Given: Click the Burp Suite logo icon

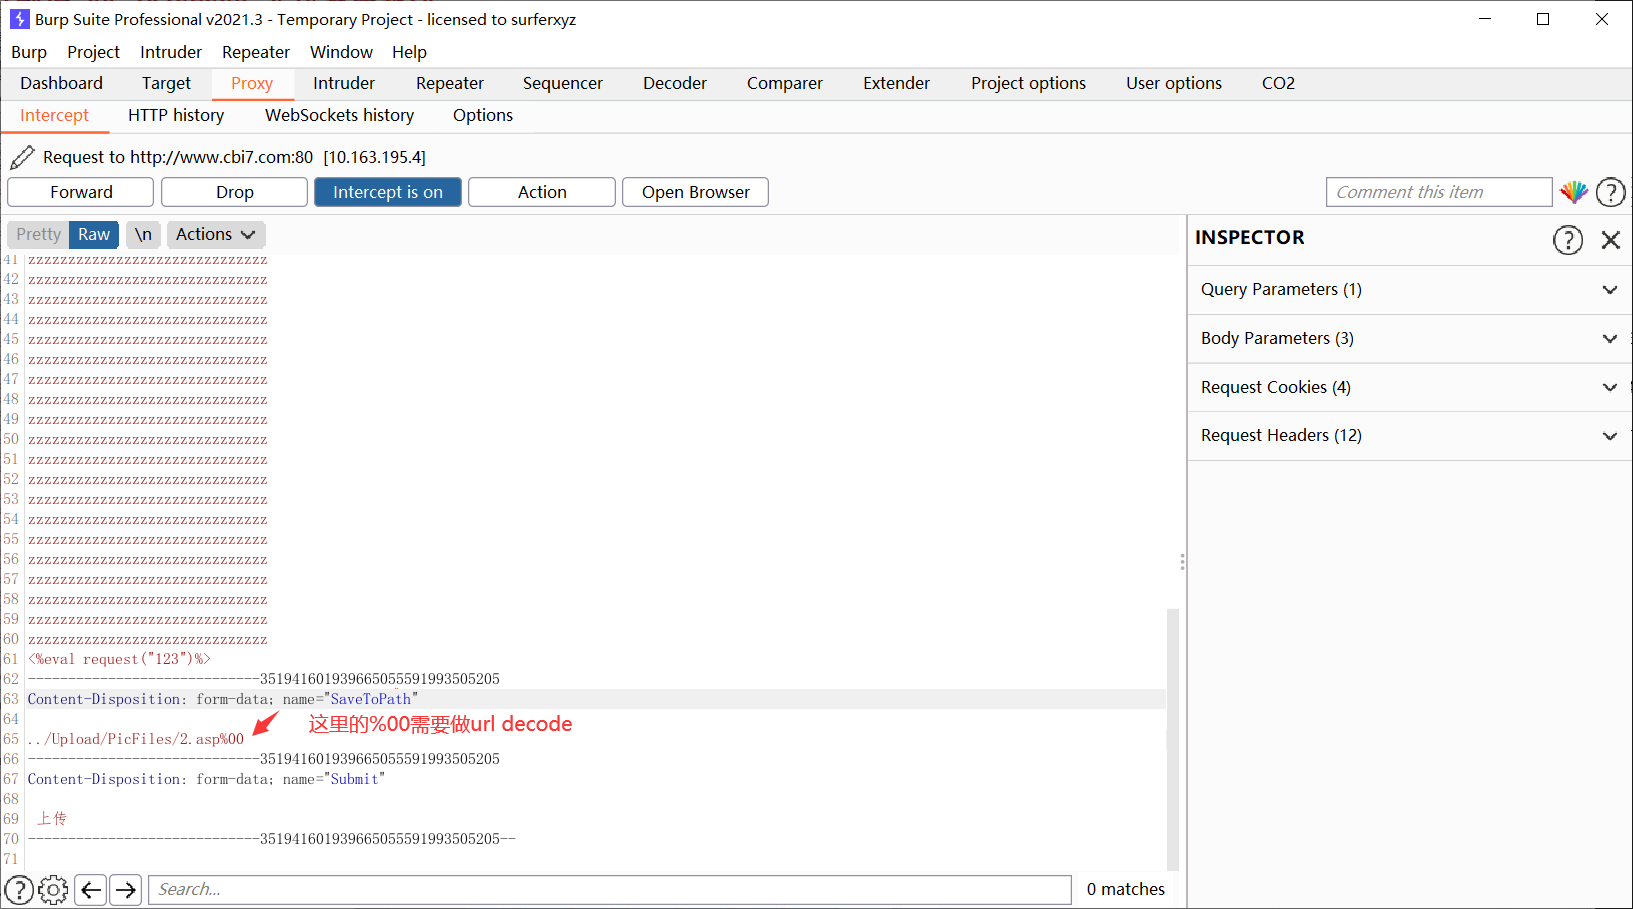Looking at the screenshot, I should [x=19, y=19].
